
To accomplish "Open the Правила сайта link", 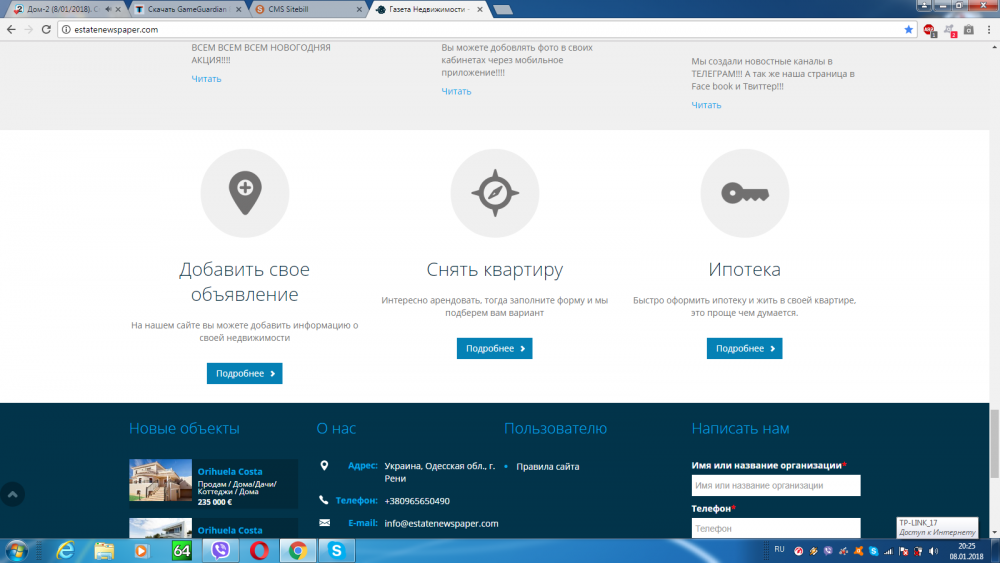I will point(547,466).
